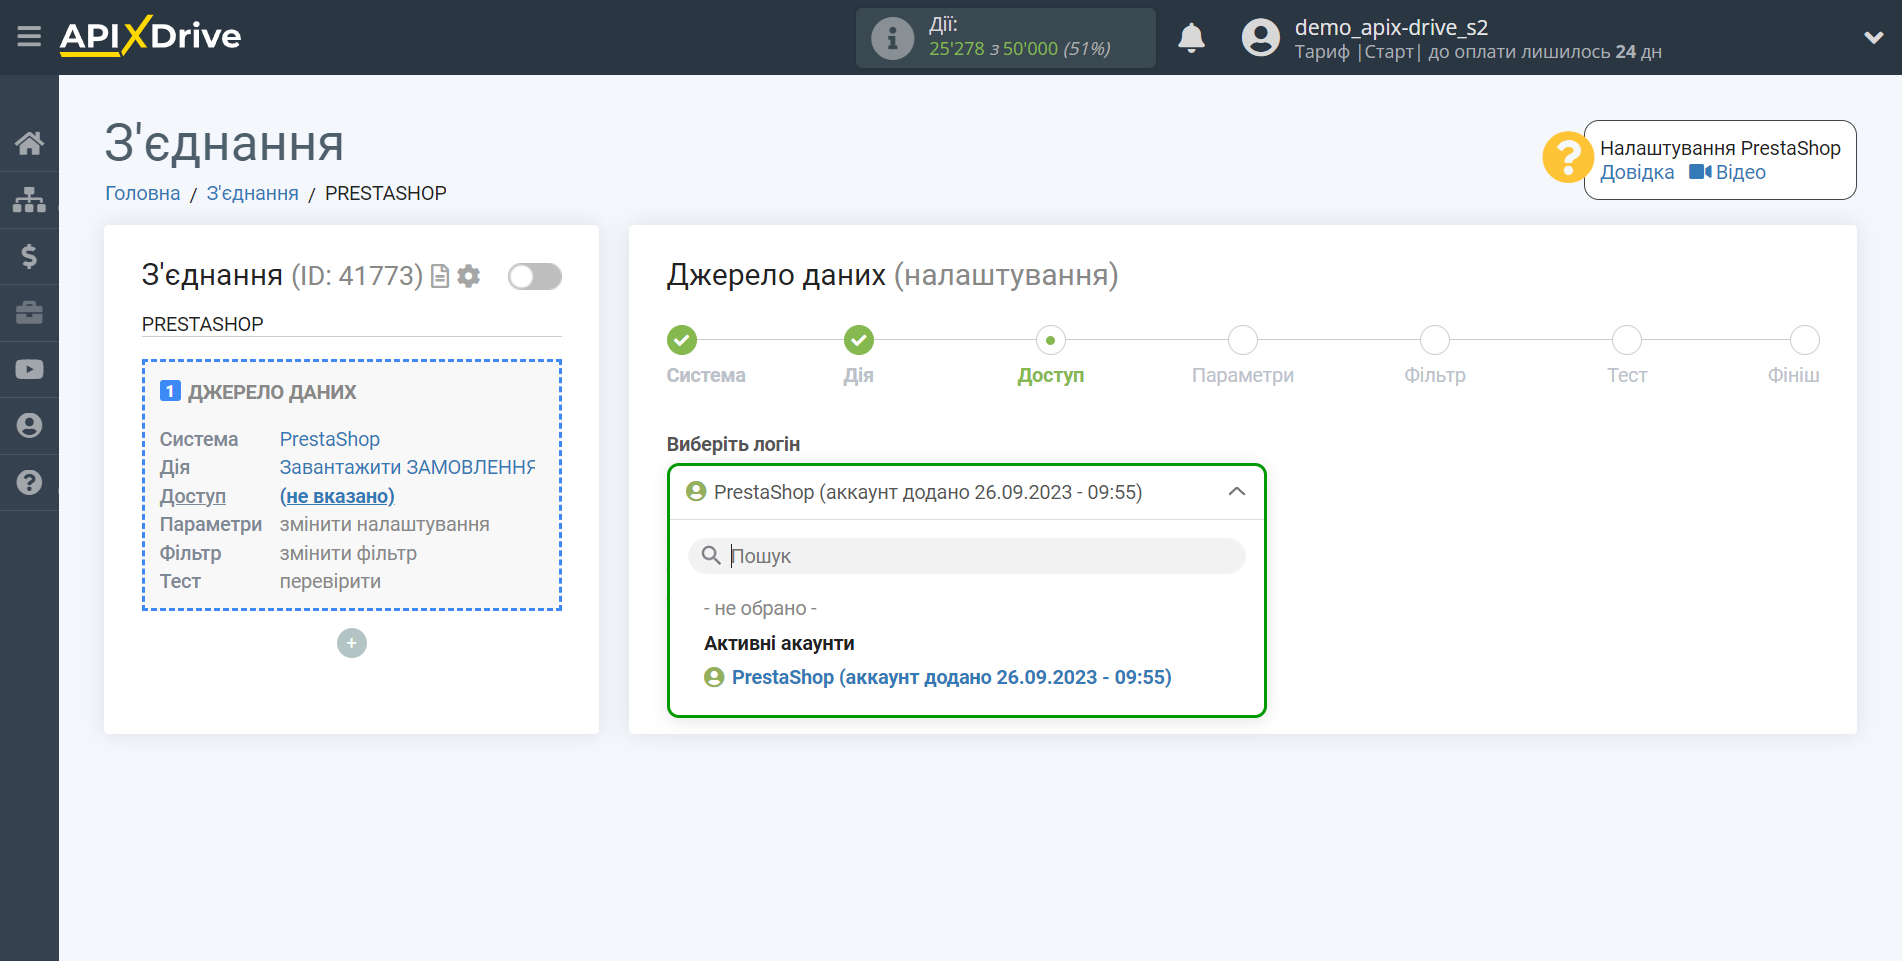Open the actions info icon
The image size is (1902, 961).
coord(892,38)
